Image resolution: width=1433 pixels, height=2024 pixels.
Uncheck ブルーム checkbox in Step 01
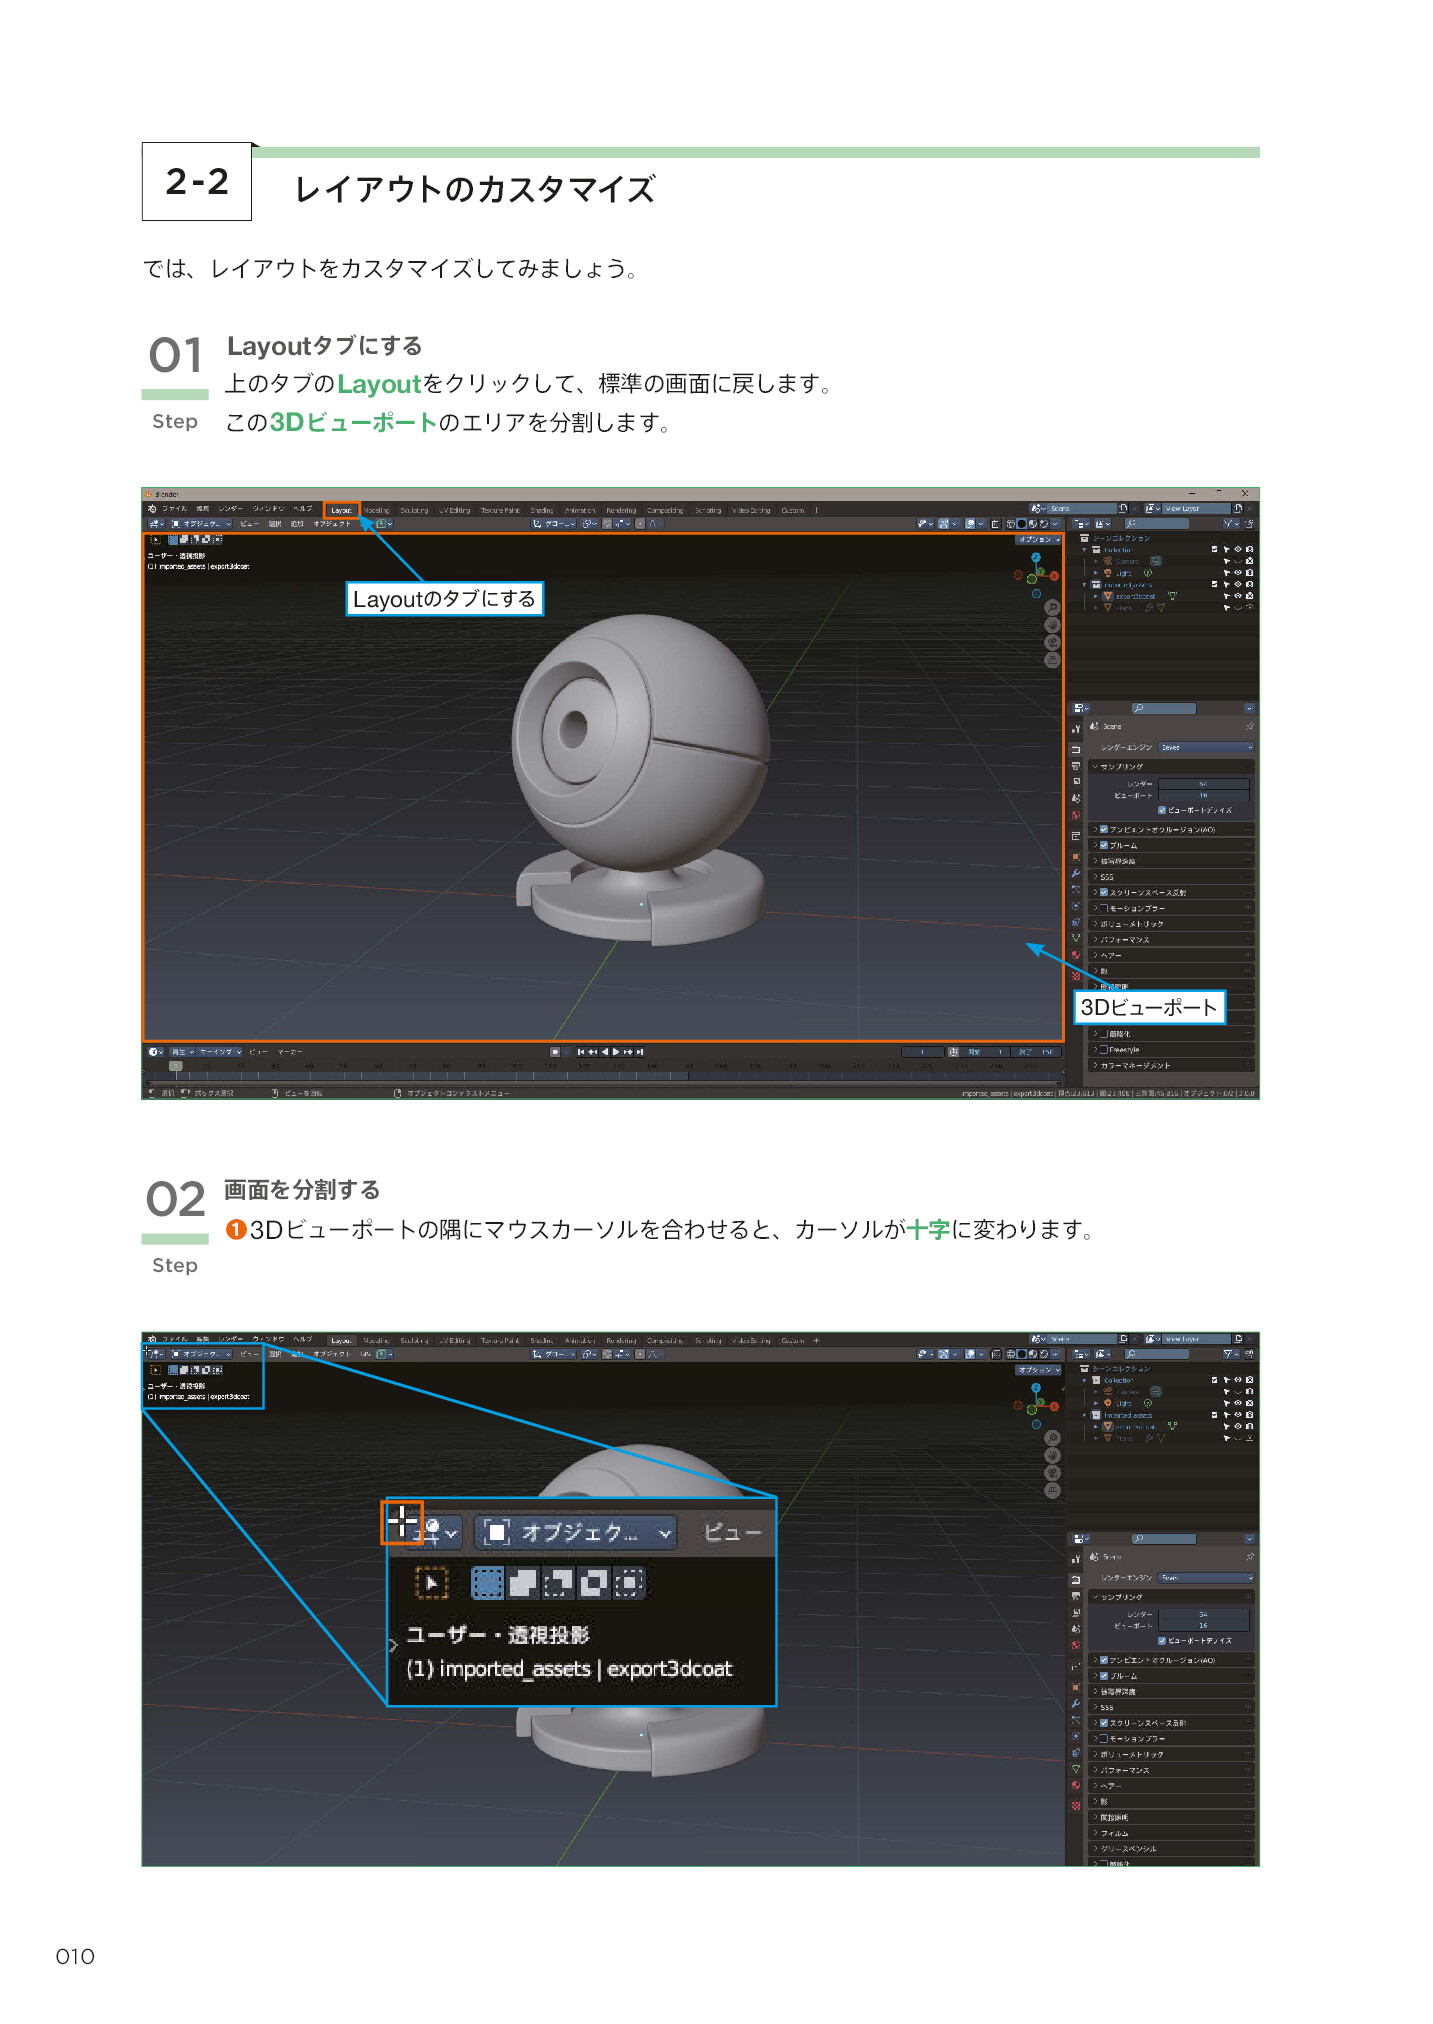tap(1104, 845)
